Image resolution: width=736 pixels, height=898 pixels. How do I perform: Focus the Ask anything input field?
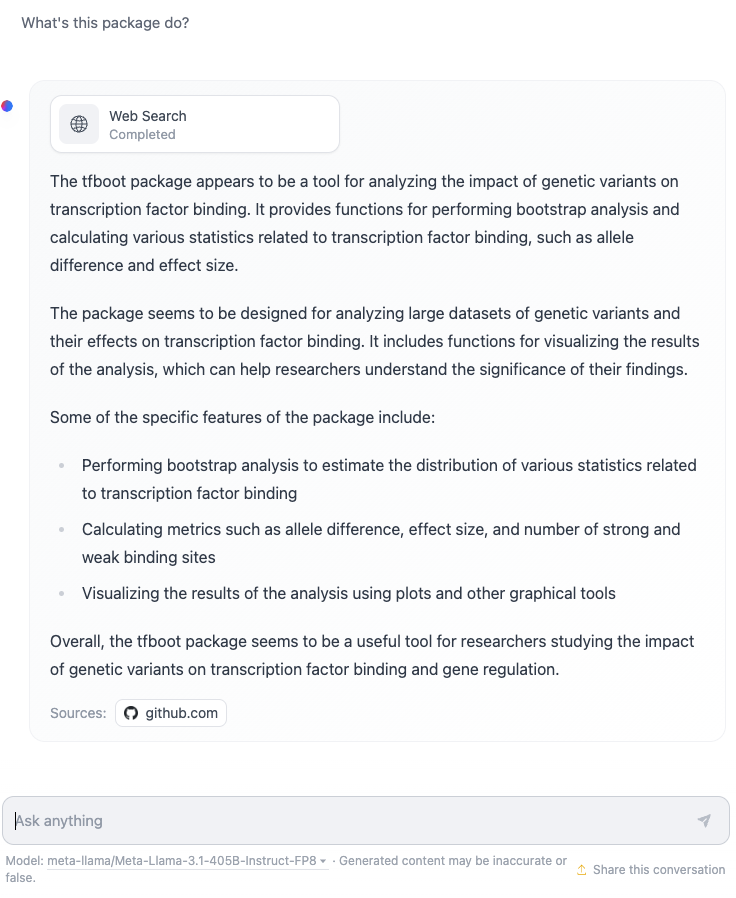click(366, 820)
